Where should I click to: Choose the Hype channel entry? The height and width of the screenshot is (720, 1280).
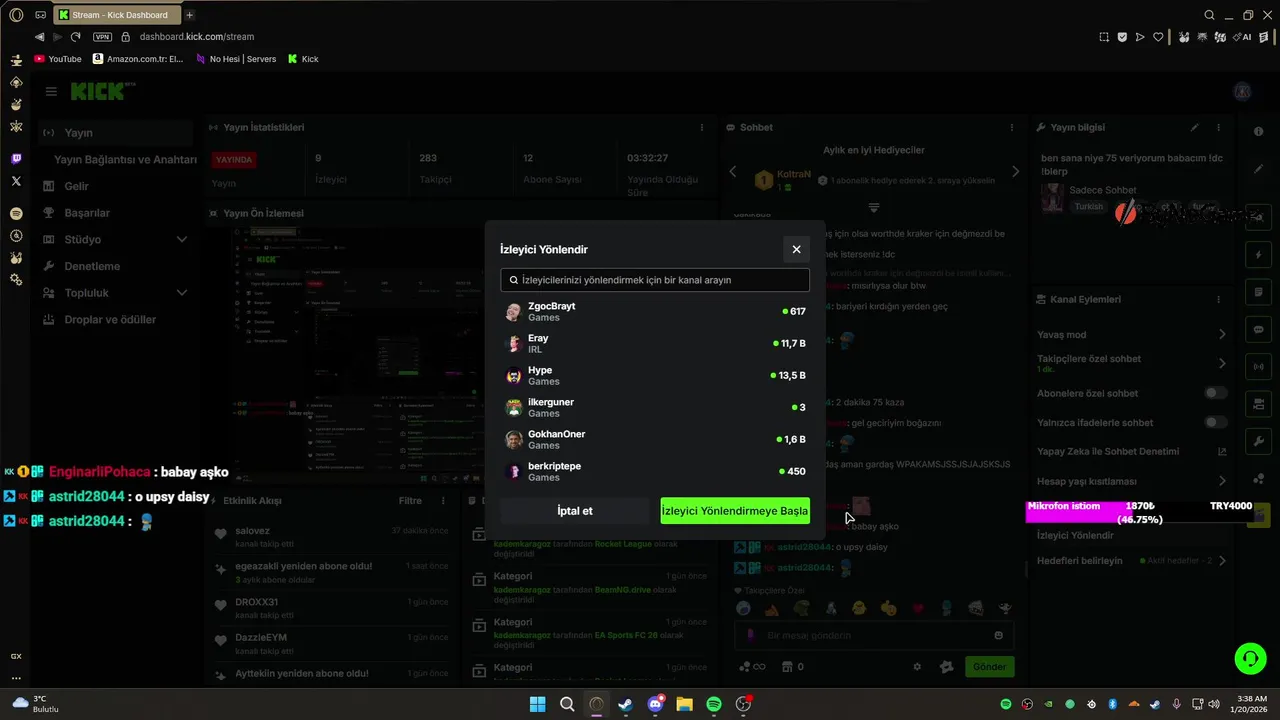(x=655, y=376)
